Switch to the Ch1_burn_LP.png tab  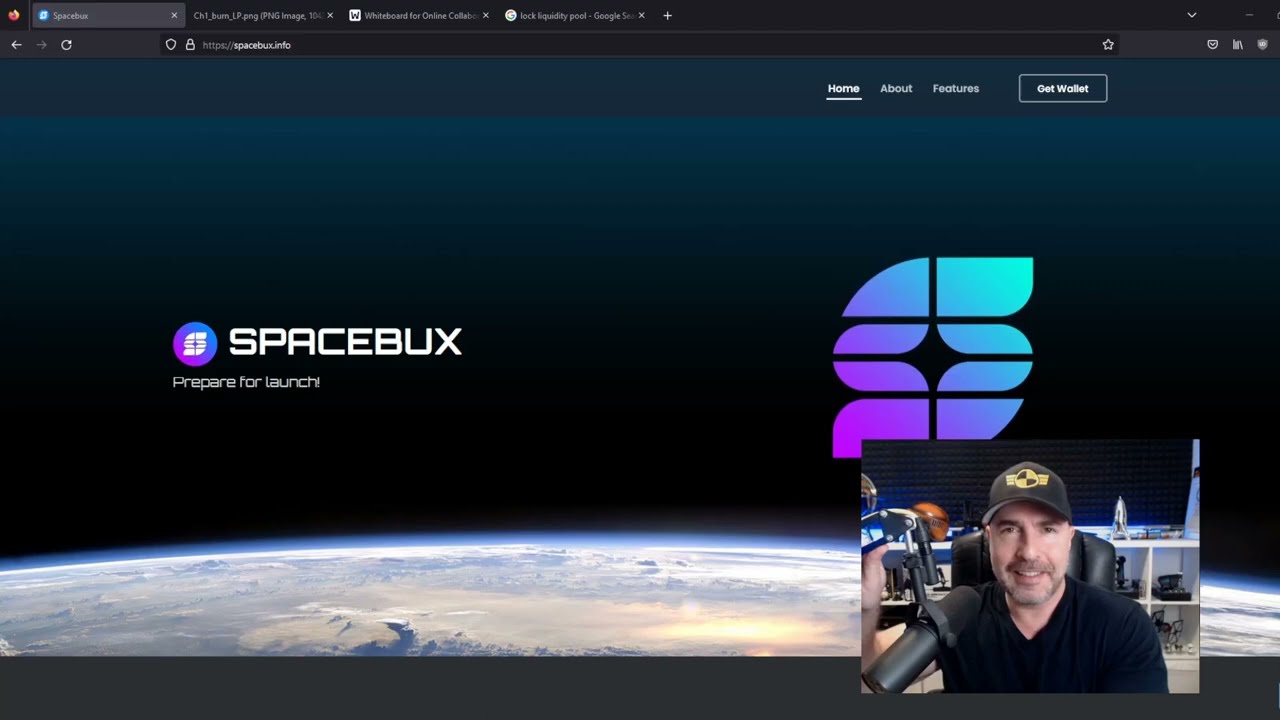264,16
